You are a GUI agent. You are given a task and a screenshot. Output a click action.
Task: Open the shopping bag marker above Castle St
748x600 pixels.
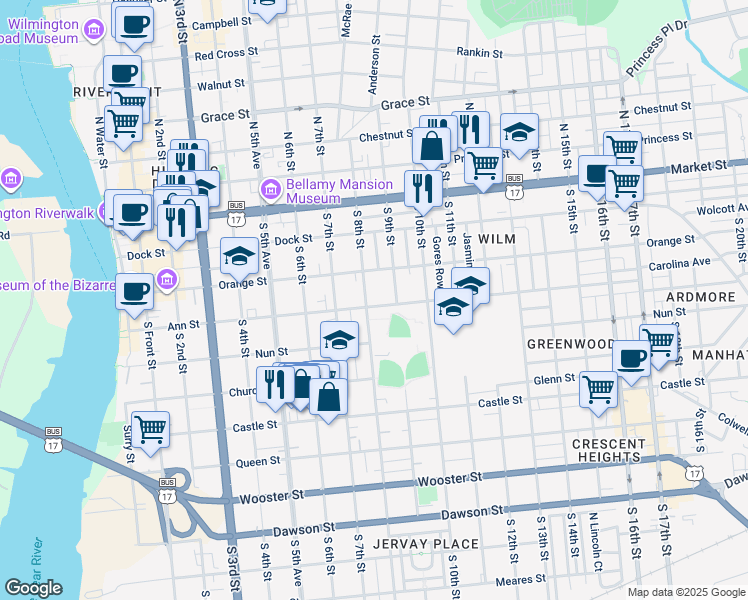328,397
